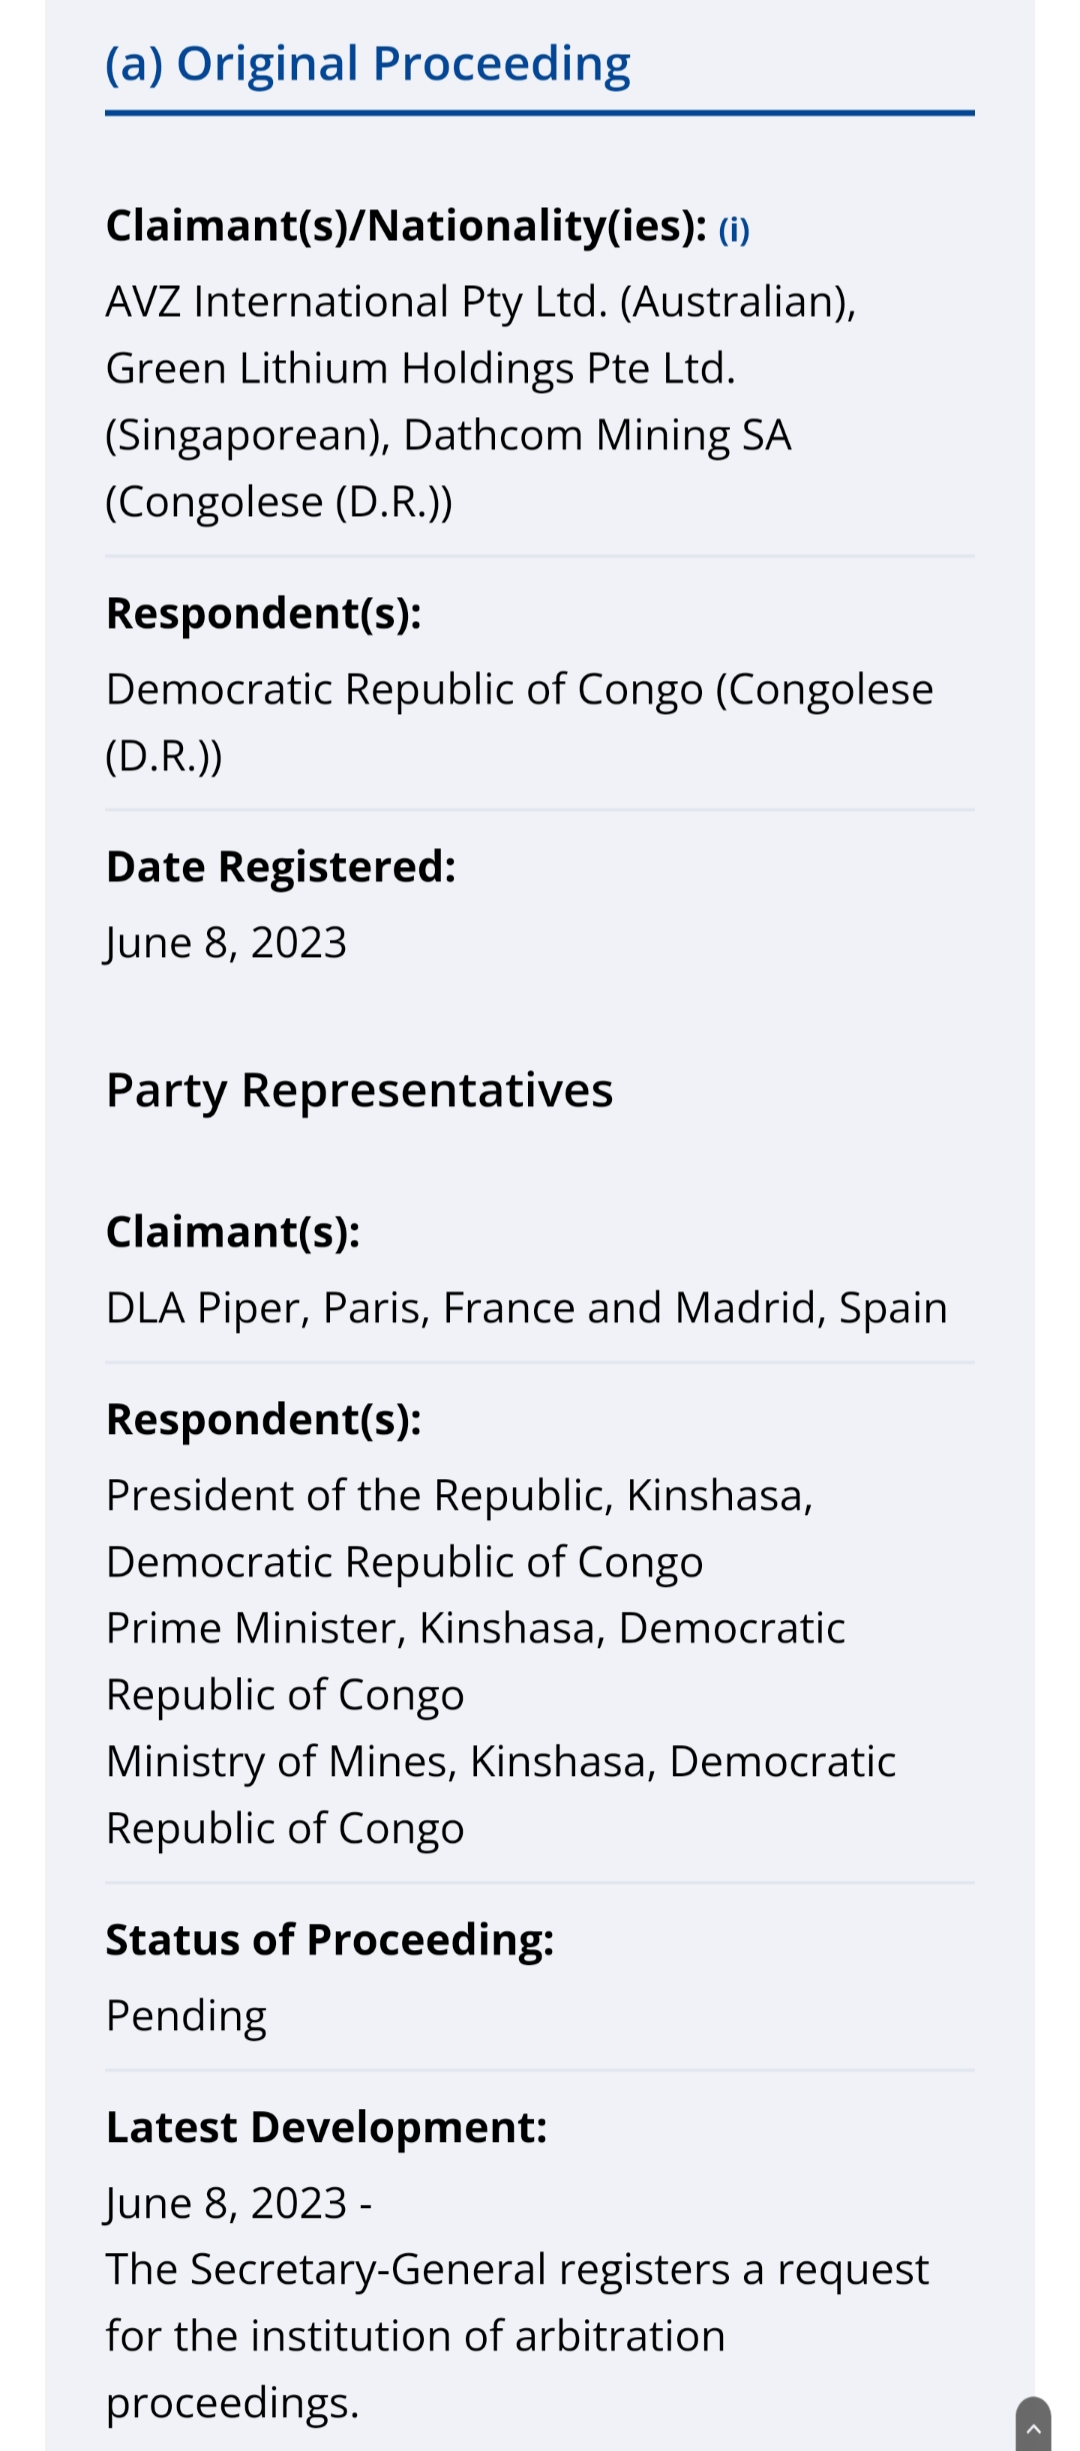Image resolution: width=1080 pixels, height=2451 pixels.
Task: Select the Date Registered label
Action: tap(281, 866)
